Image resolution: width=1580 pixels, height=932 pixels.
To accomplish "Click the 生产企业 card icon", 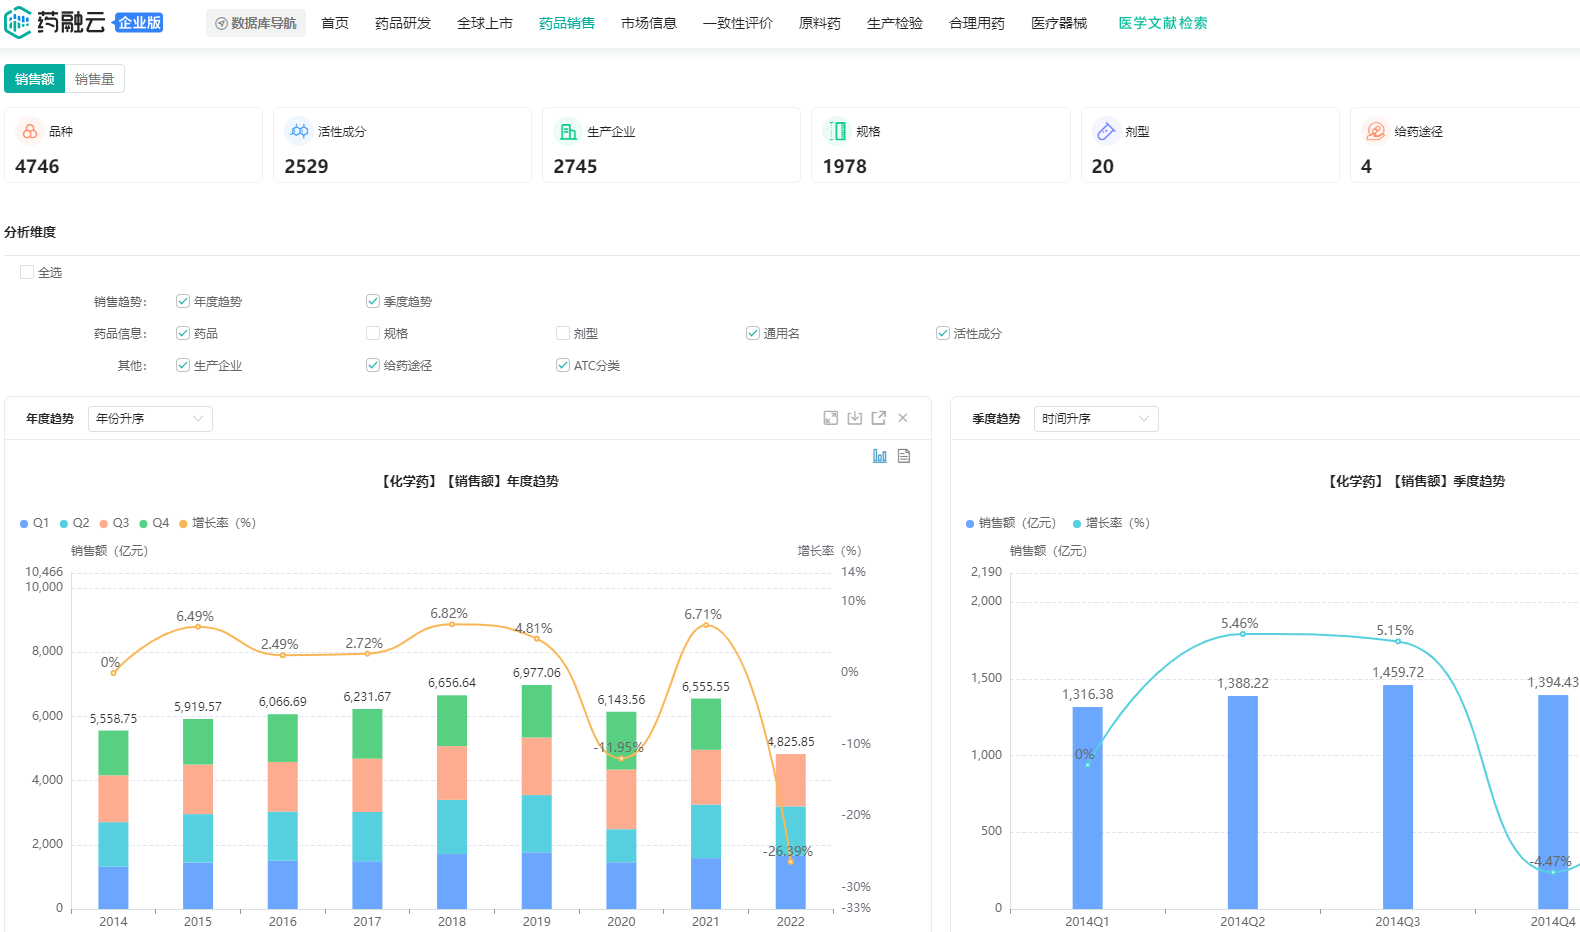I will tap(568, 131).
